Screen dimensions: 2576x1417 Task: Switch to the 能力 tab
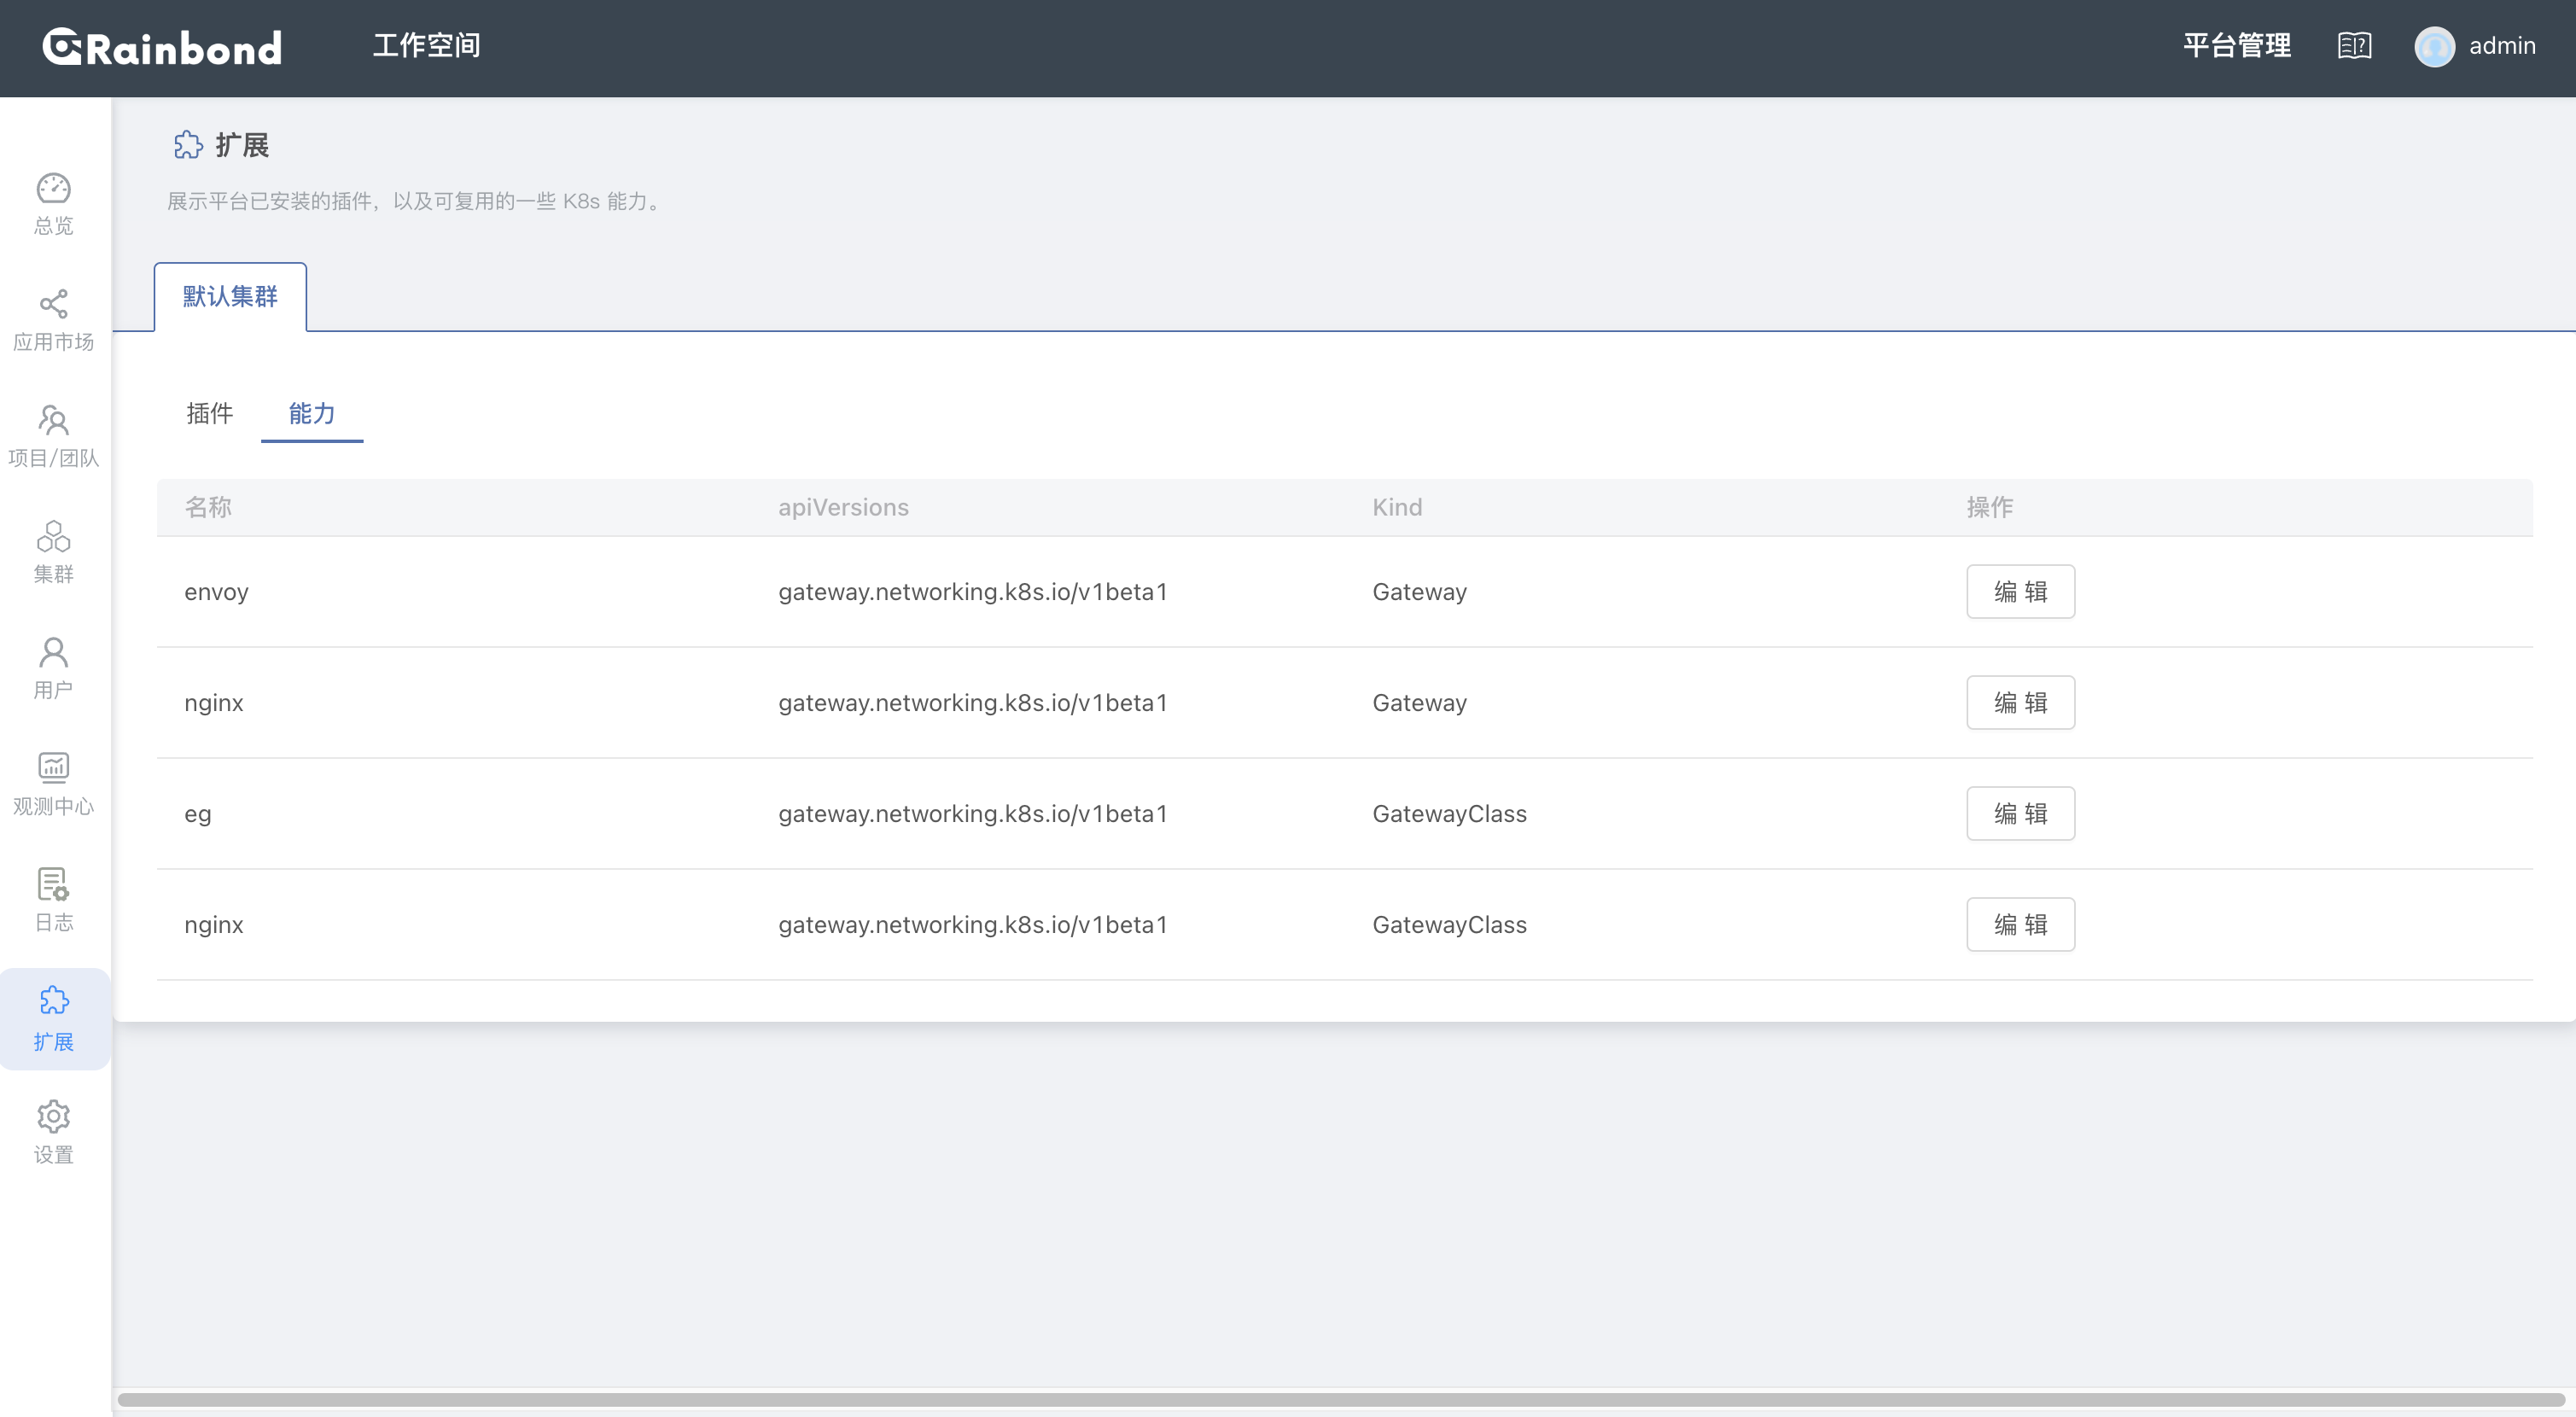312,414
